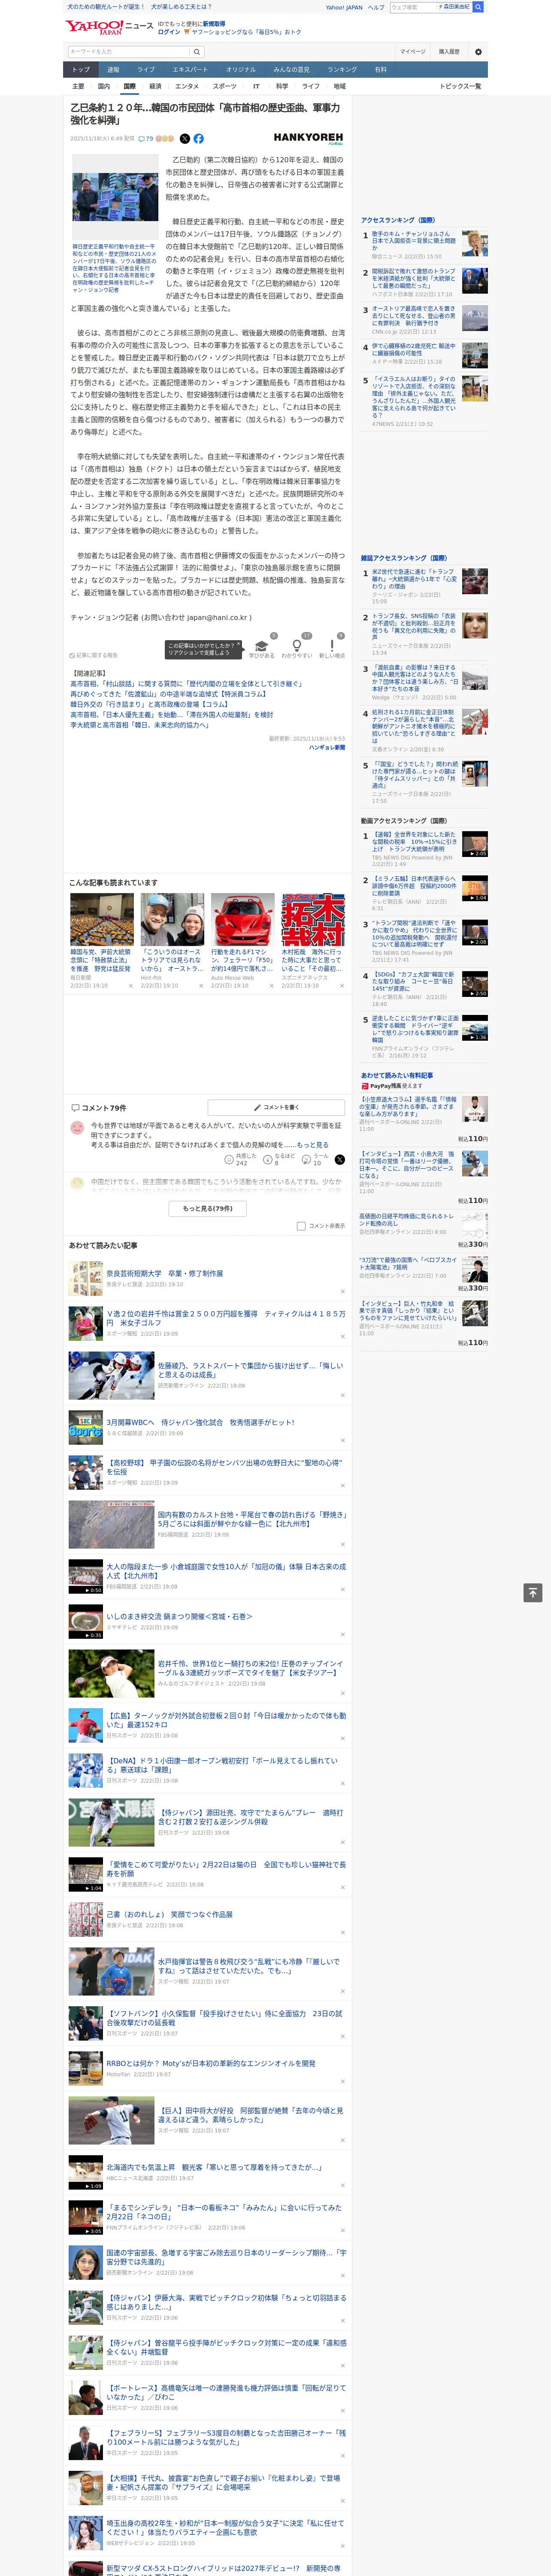Image resolution: width=551 pixels, height=2576 pixels.
Task: Open 購入履歴
Action: click(449, 52)
